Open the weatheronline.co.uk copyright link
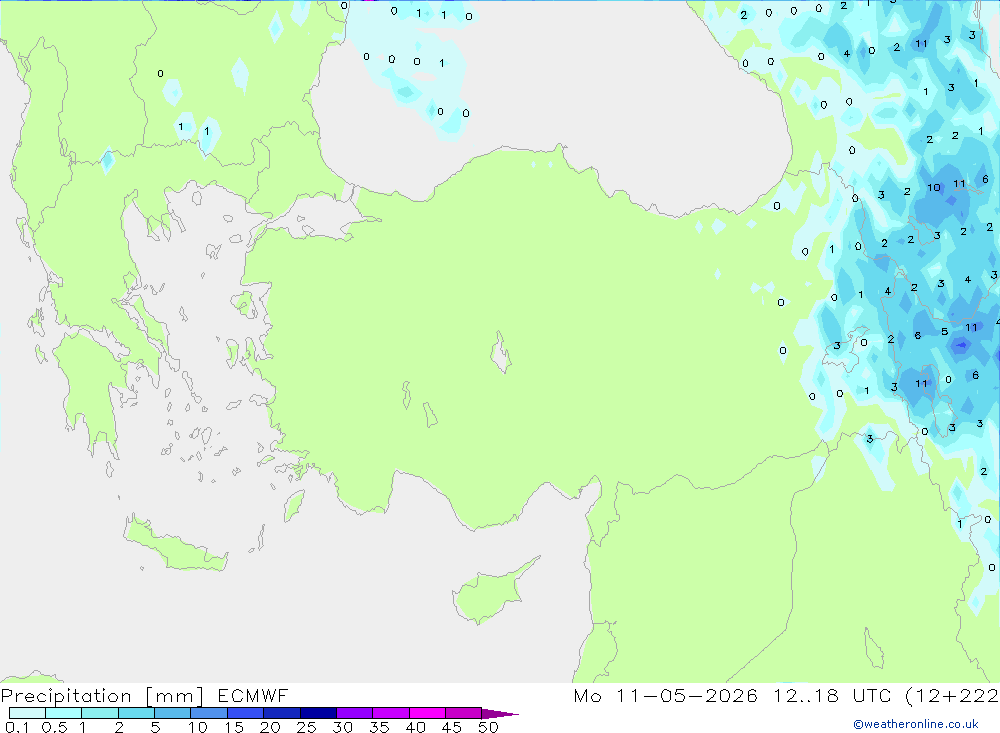1000x733 pixels. [x=916, y=724]
